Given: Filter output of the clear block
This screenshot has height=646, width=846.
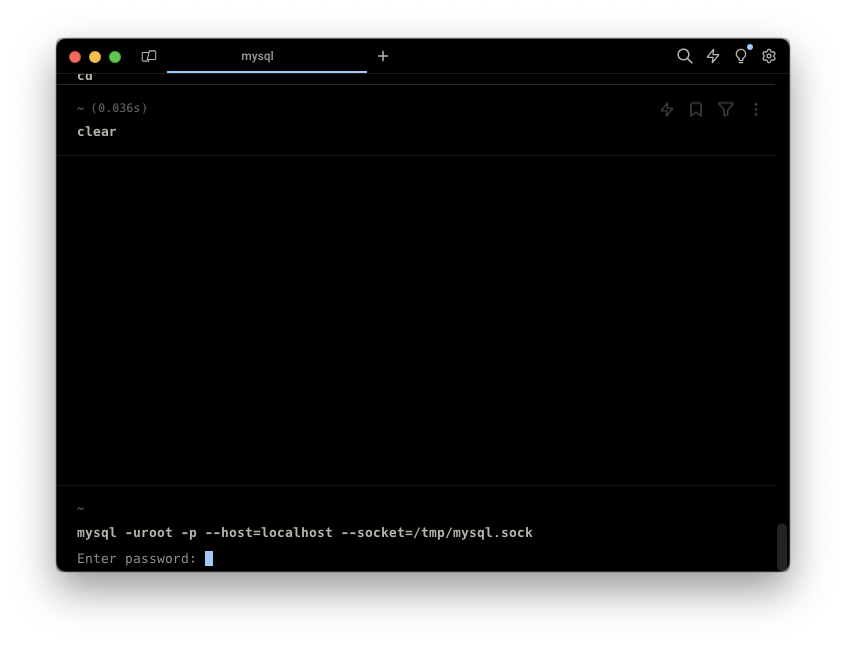Looking at the screenshot, I should click(x=726, y=109).
